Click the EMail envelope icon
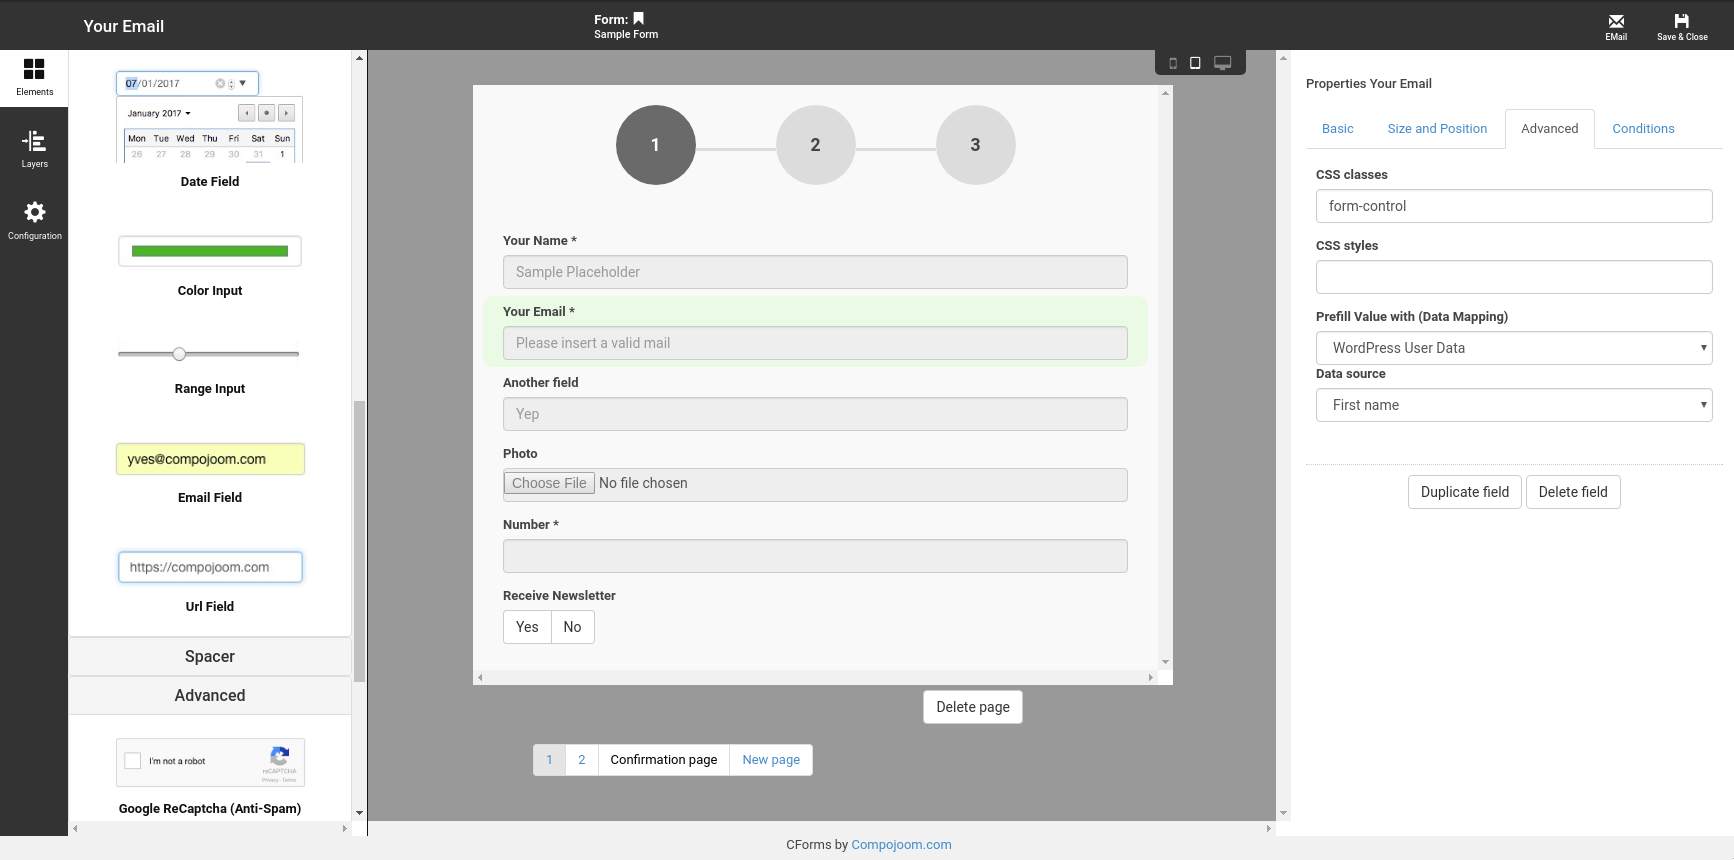 [1616, 21]
